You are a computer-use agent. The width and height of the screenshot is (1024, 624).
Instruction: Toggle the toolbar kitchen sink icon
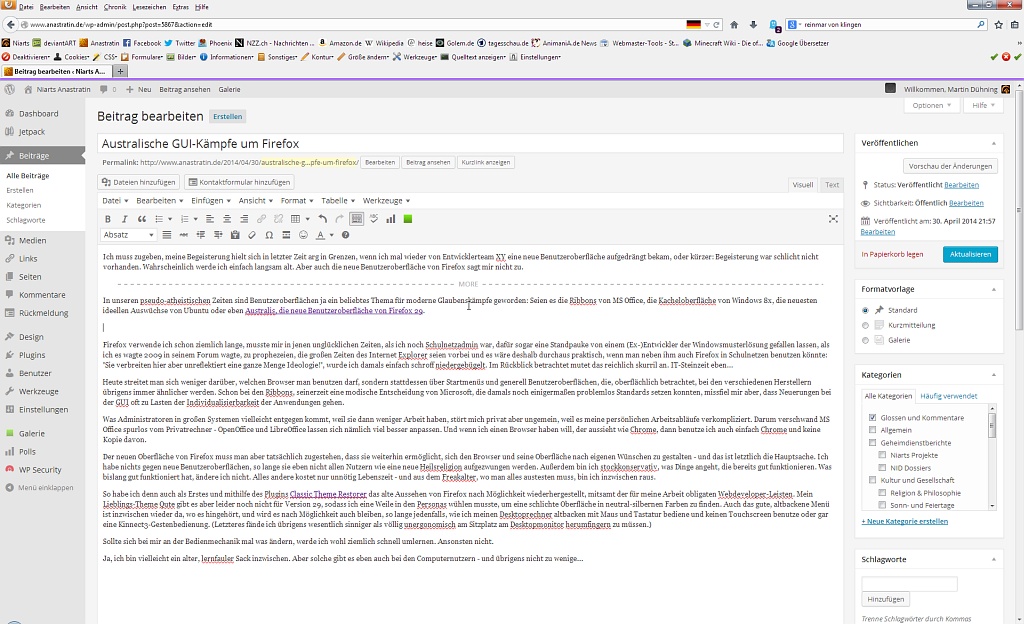357,219
